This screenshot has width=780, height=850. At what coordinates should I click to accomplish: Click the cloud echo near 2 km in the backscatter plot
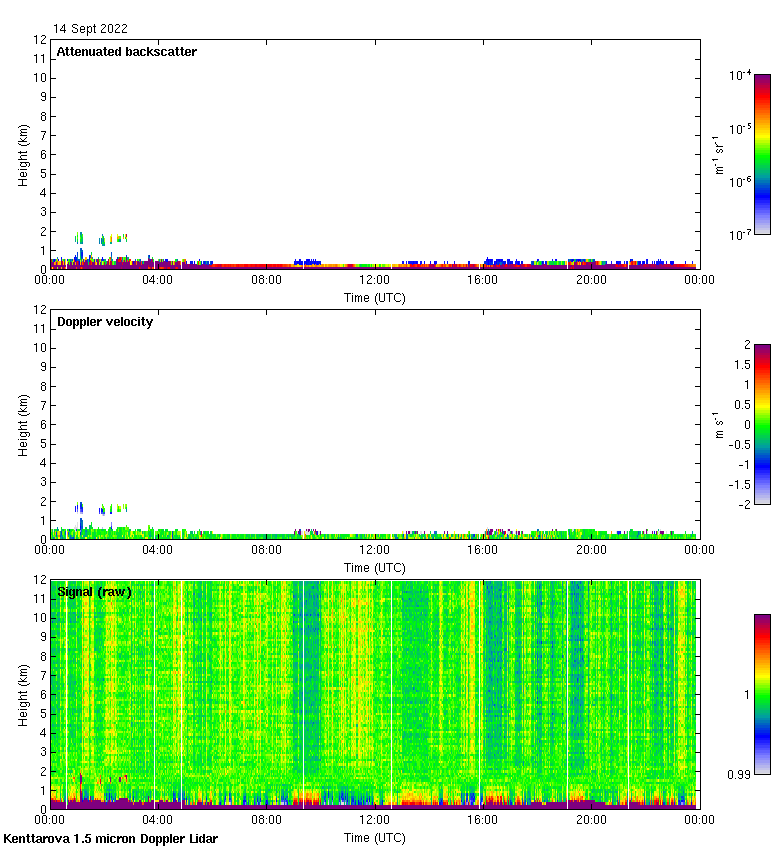click(x=80, y=238)
